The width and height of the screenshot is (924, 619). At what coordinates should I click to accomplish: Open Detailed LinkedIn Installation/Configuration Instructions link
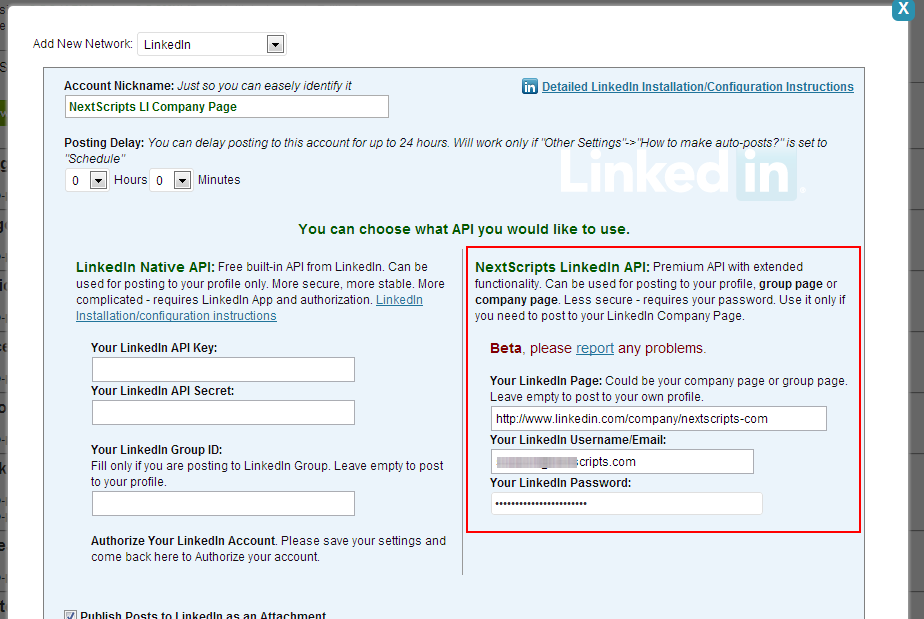click(x=698, y=87)
